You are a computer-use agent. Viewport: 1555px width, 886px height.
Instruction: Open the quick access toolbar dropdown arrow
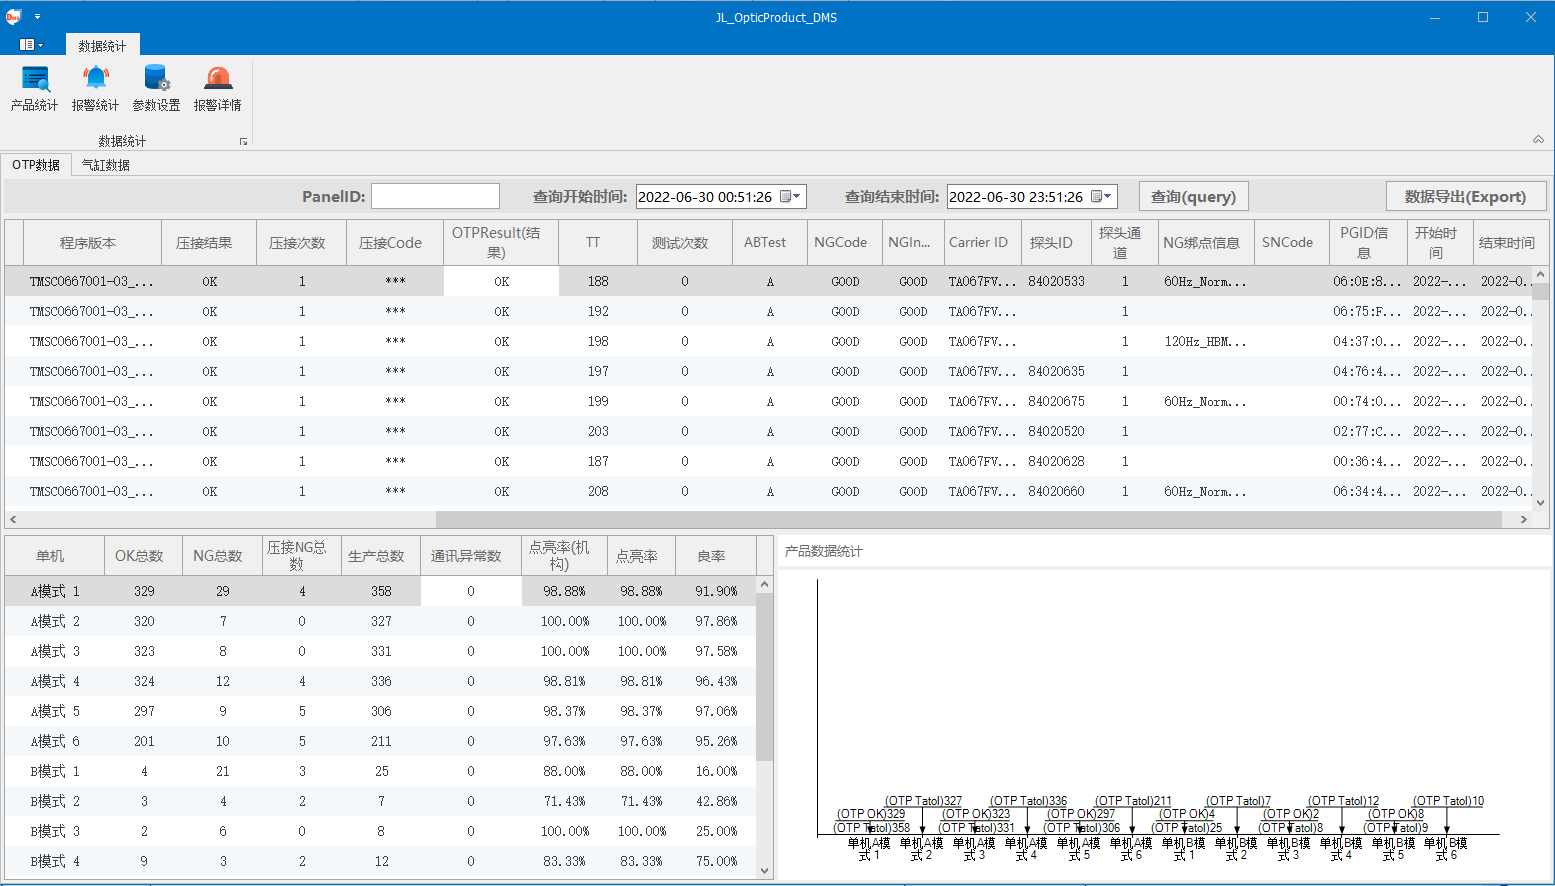click(37, 17)
